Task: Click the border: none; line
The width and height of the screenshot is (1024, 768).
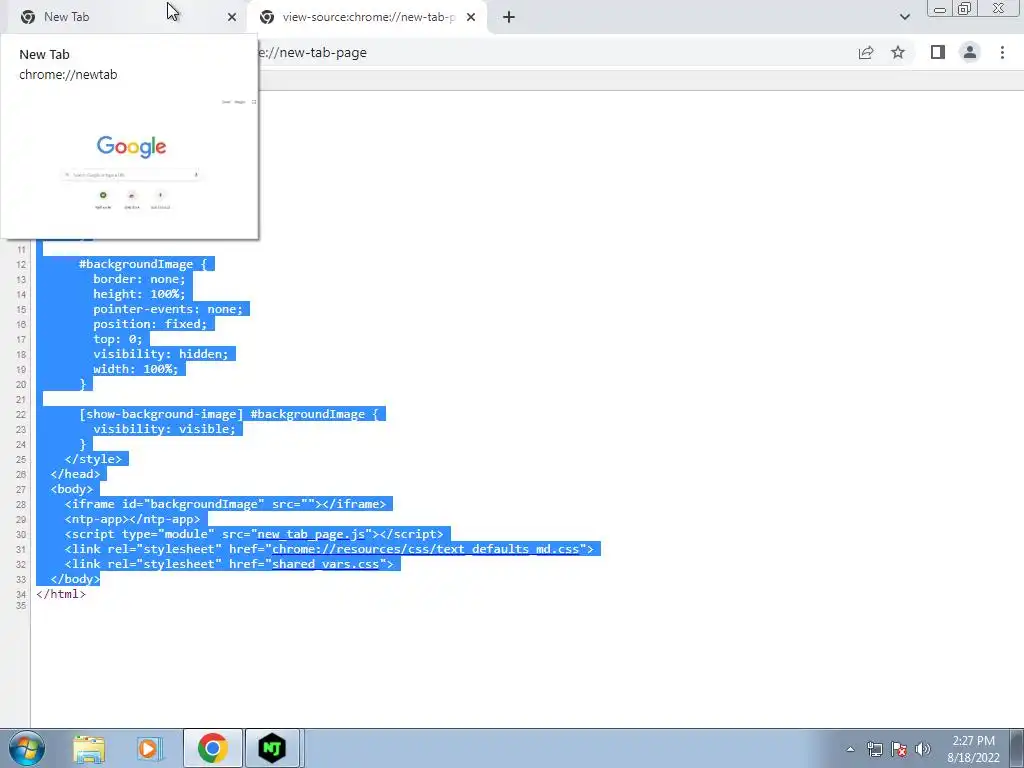Action: (139, 279)
